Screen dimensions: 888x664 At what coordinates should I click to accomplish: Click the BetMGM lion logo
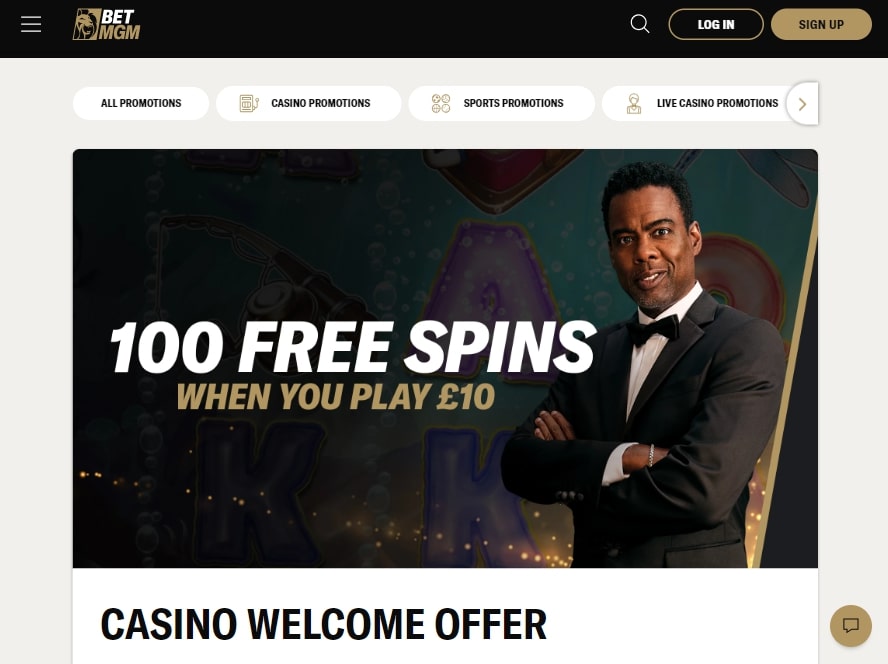pos(86,24)
